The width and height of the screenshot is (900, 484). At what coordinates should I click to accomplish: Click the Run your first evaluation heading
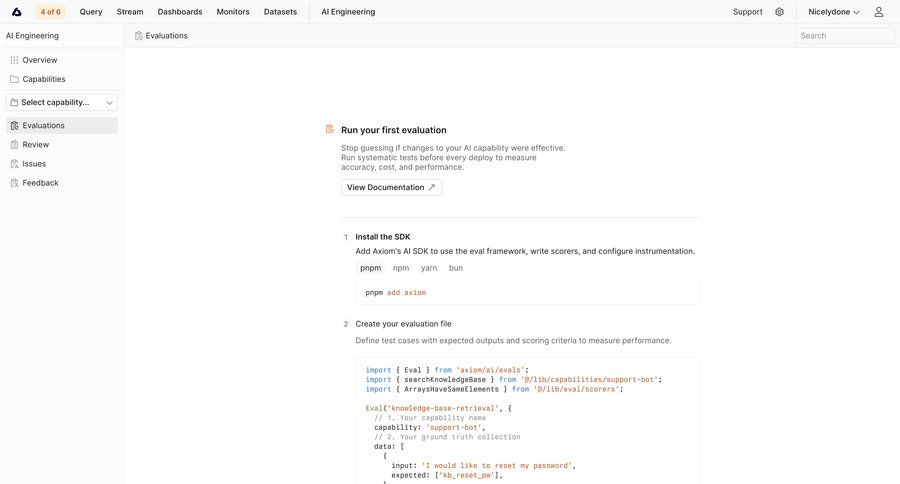tap(394, 130)
